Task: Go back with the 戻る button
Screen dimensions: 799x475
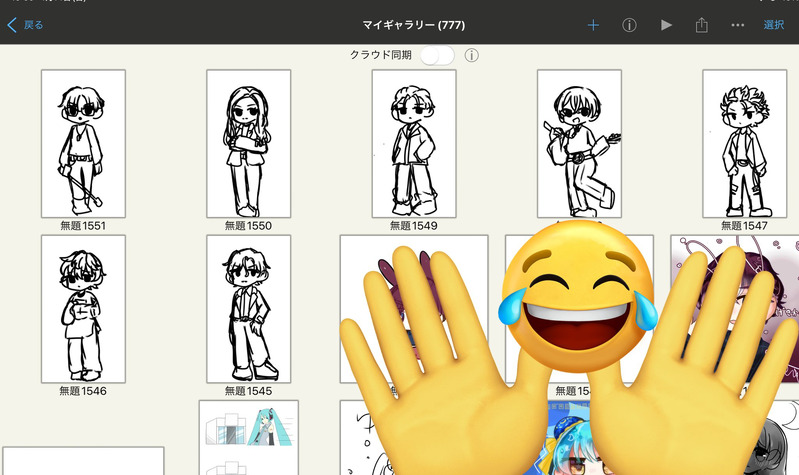Action: click(x=25, y=25)
